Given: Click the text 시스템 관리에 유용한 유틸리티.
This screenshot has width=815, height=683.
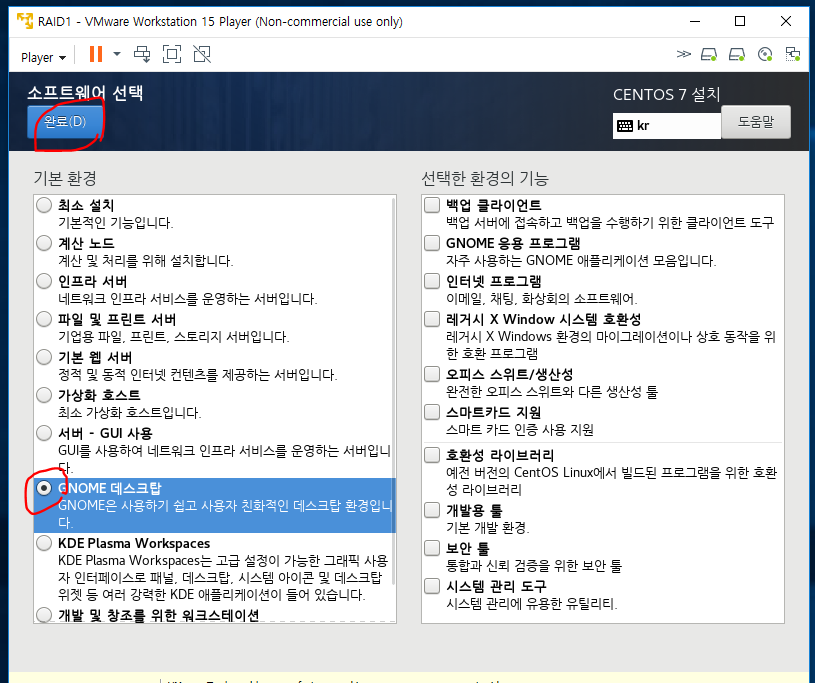Looking at the screenshot, I should pos(532,604).
